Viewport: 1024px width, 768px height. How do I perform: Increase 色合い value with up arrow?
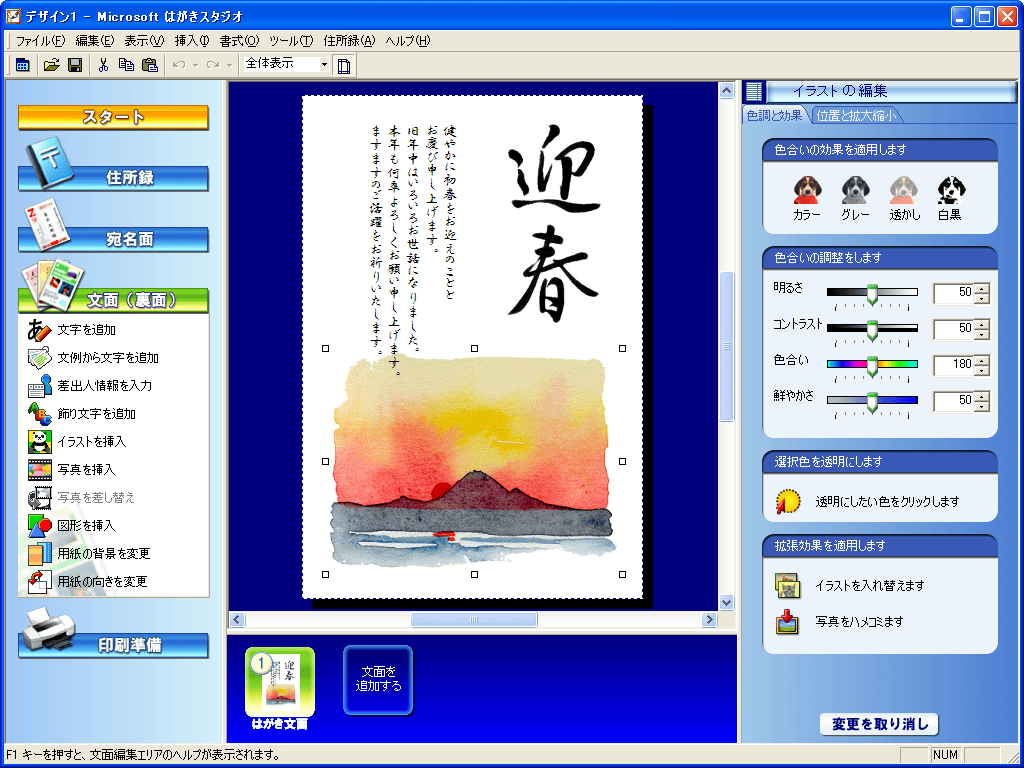point(982,360)
